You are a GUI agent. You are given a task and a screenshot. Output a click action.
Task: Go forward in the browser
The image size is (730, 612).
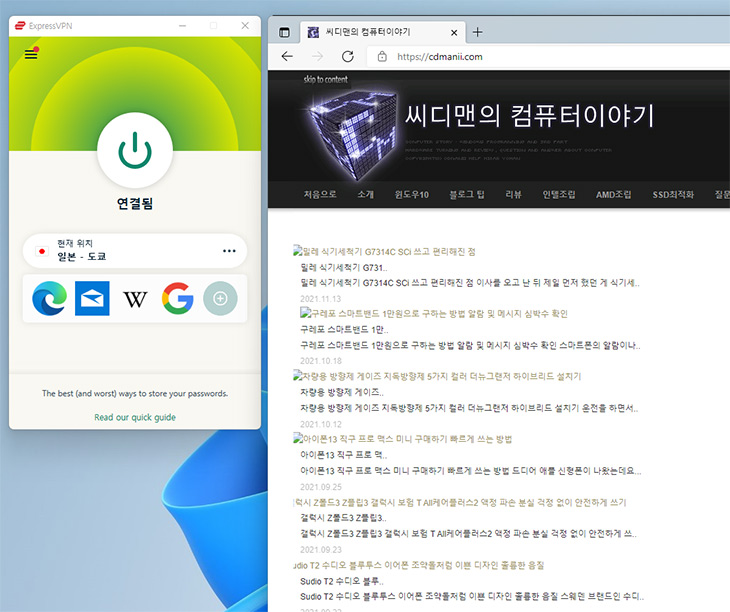tap(318, 57)
